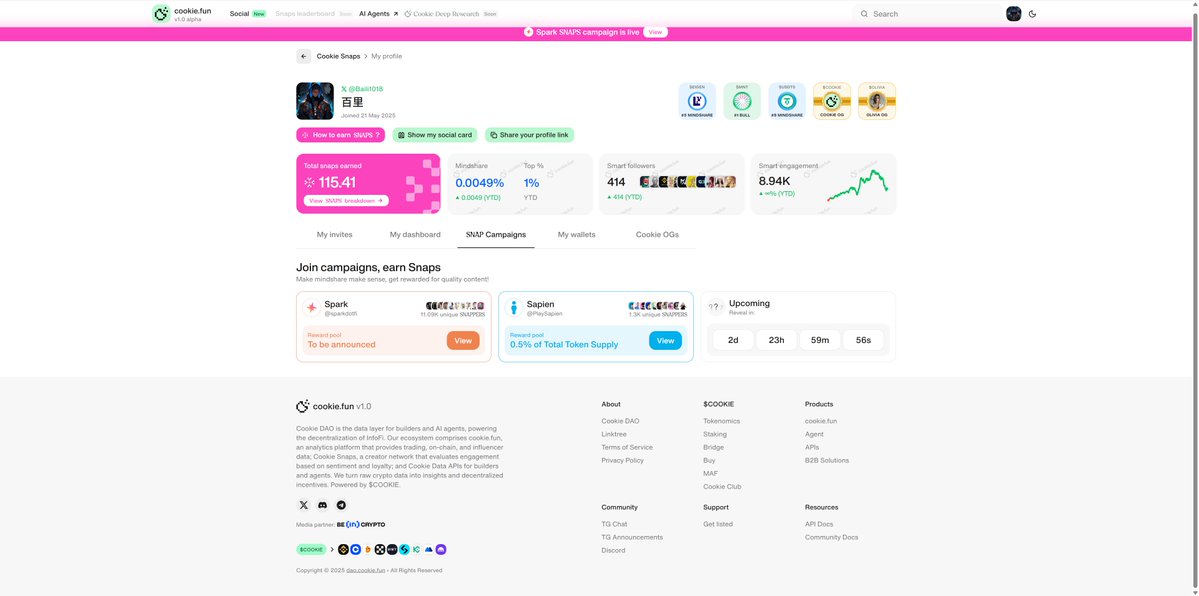Screen dimensions: 1199x596
Task: Click the Spark campaign logo icon
Action: (311, 308)
